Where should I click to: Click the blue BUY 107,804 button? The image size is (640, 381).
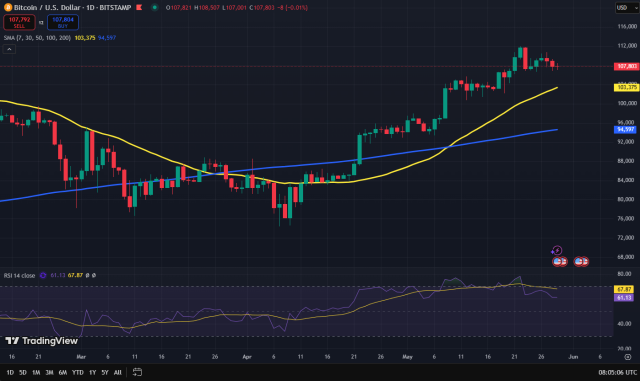(63, 22)
